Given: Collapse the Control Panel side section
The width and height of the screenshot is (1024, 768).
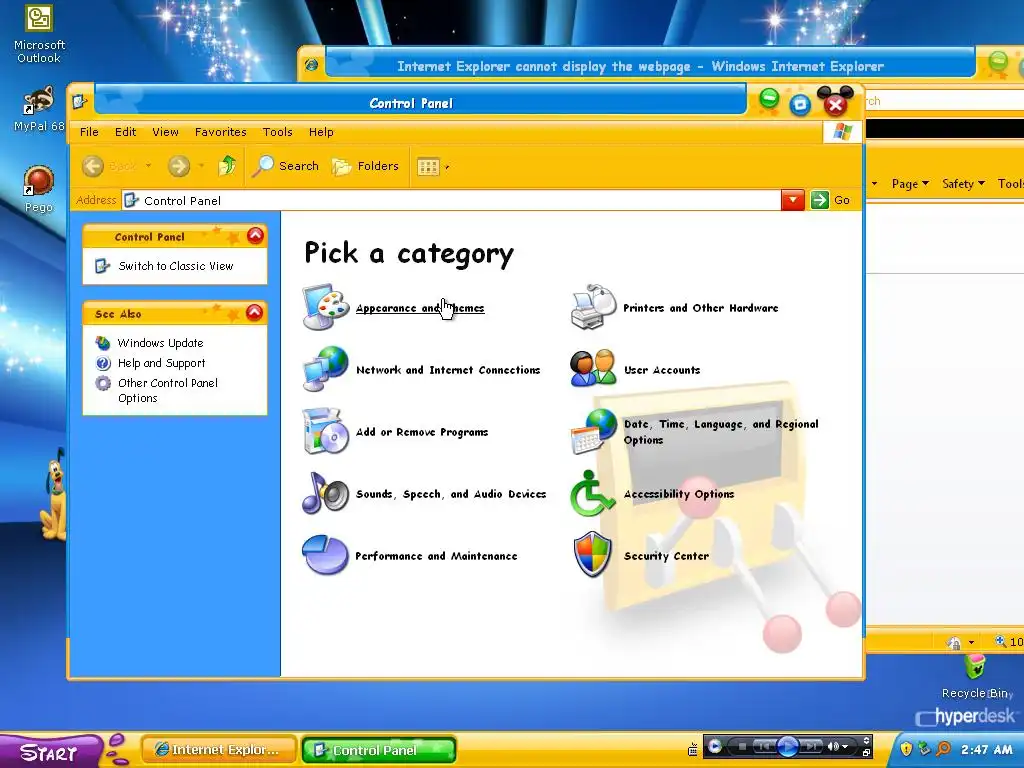Looking at the screenshot, I should 255,236.
